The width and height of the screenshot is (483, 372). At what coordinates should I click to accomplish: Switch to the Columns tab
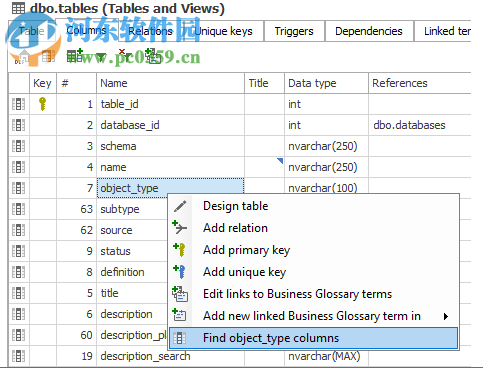(87, 30)
